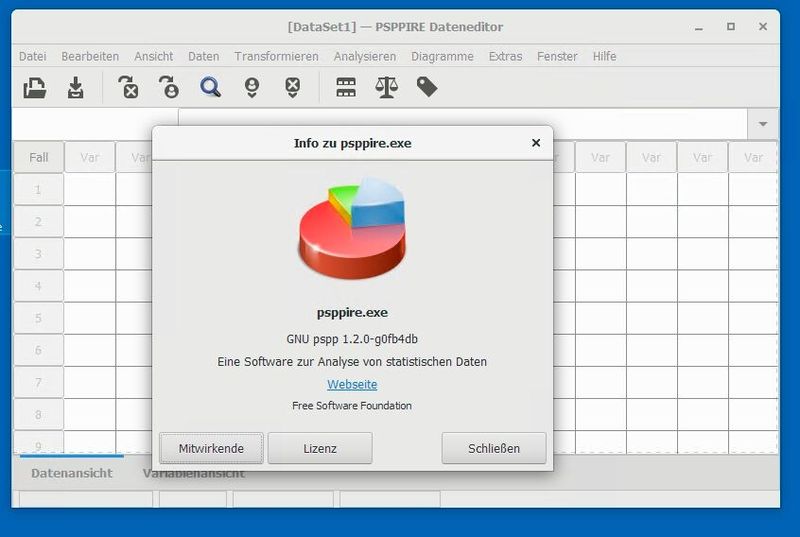
Task: Split file toolbar icon
Action: pyautogui.click(x=346, y=87)
